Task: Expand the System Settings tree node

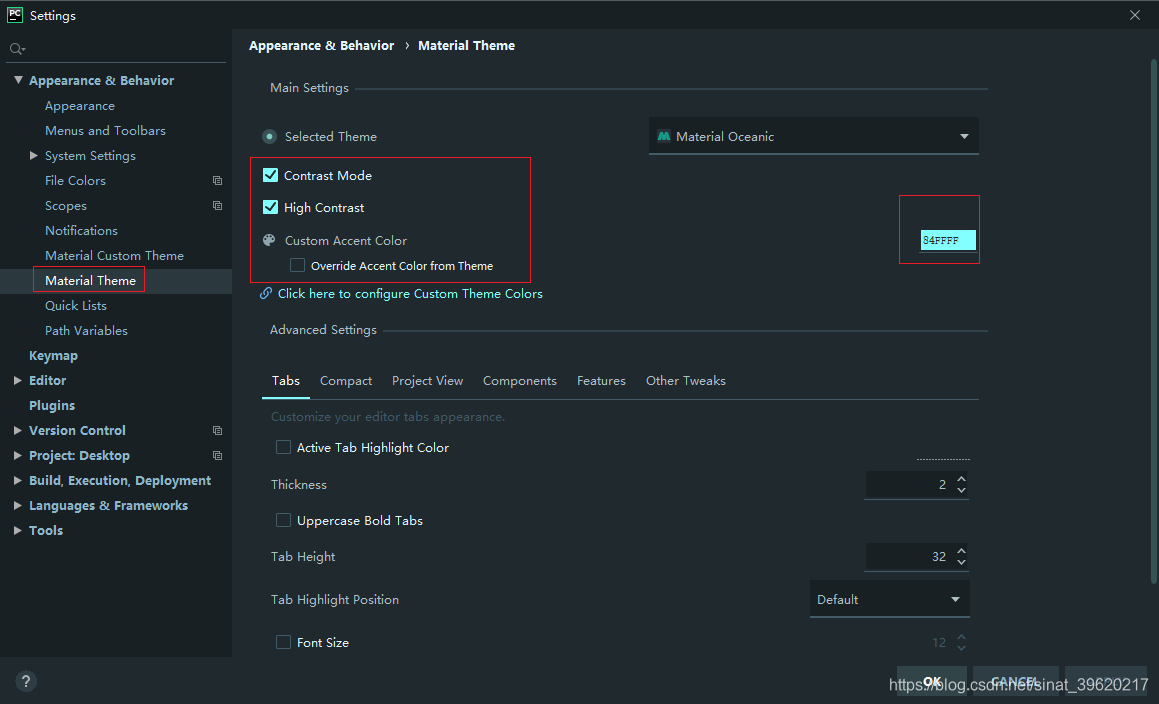Action: click(x=34, y=155)
